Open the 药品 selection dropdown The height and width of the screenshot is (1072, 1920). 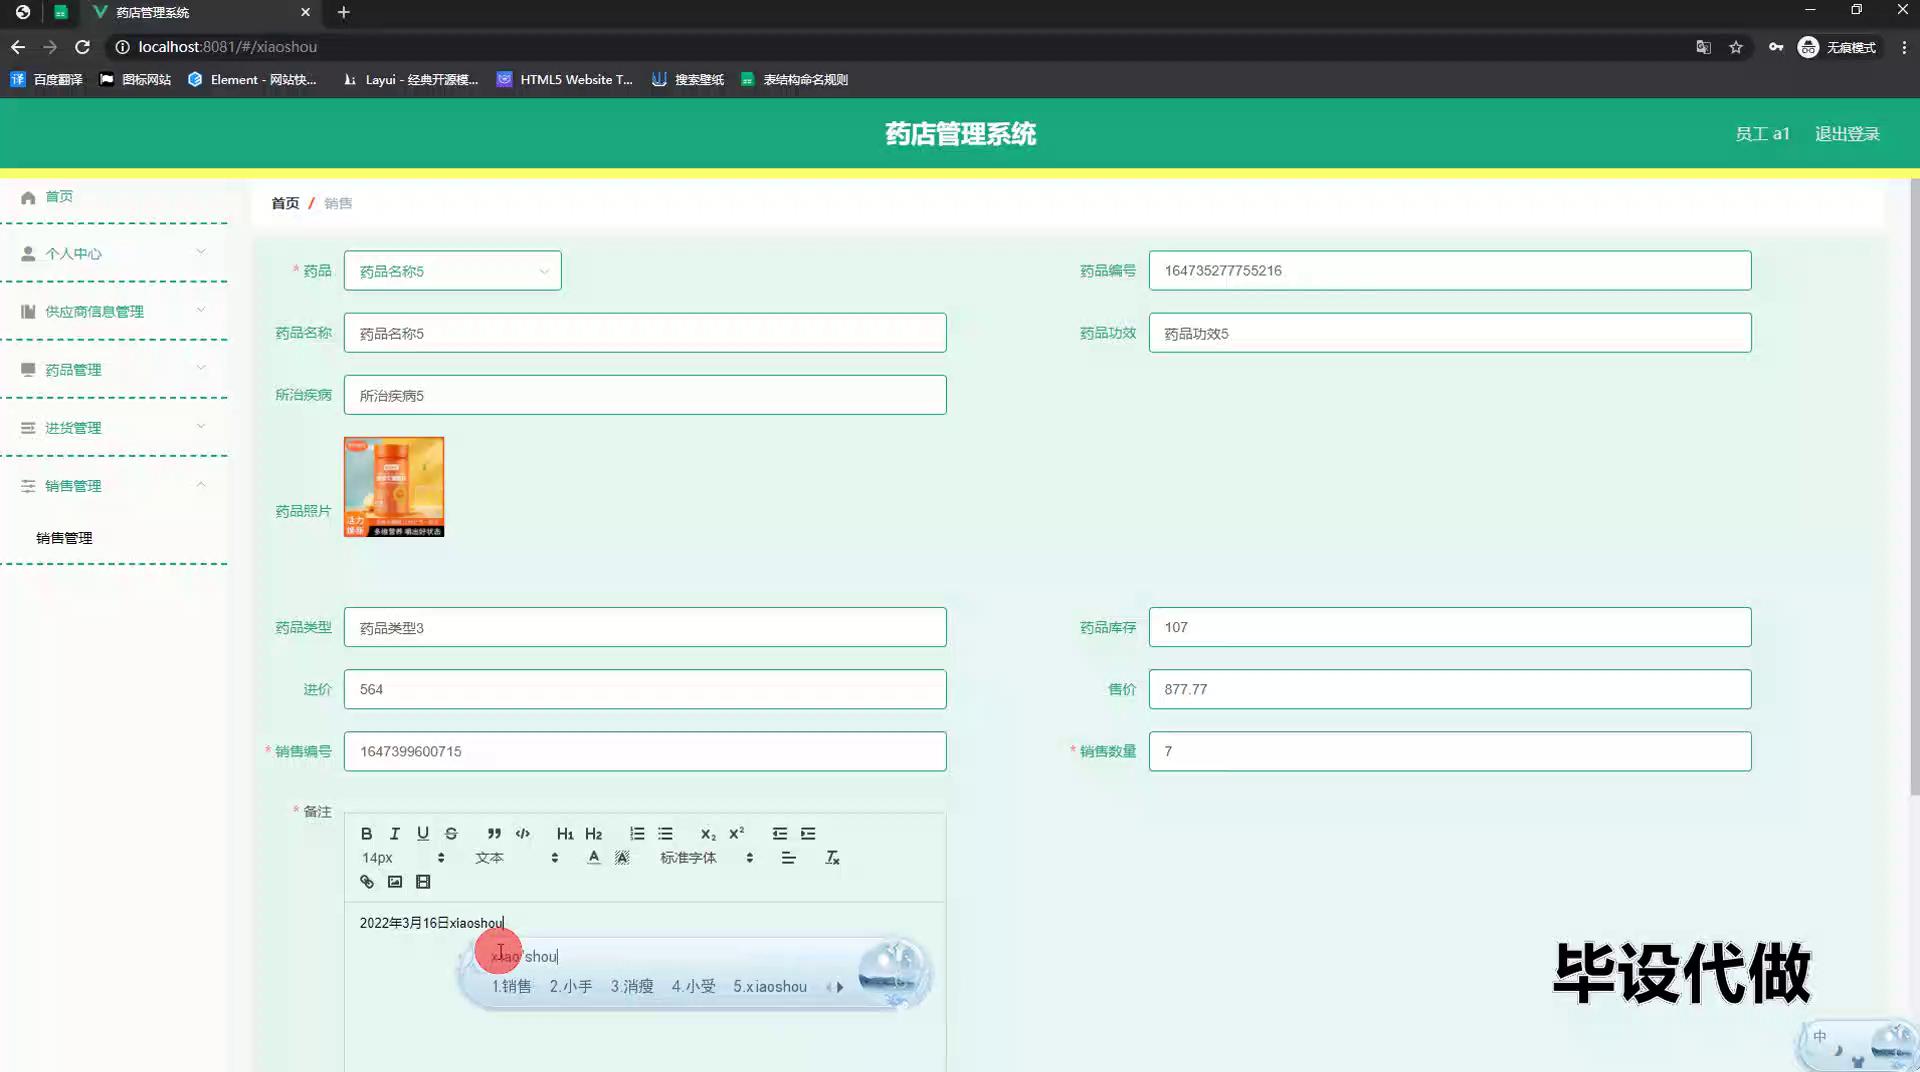click(x=452, y=271)
